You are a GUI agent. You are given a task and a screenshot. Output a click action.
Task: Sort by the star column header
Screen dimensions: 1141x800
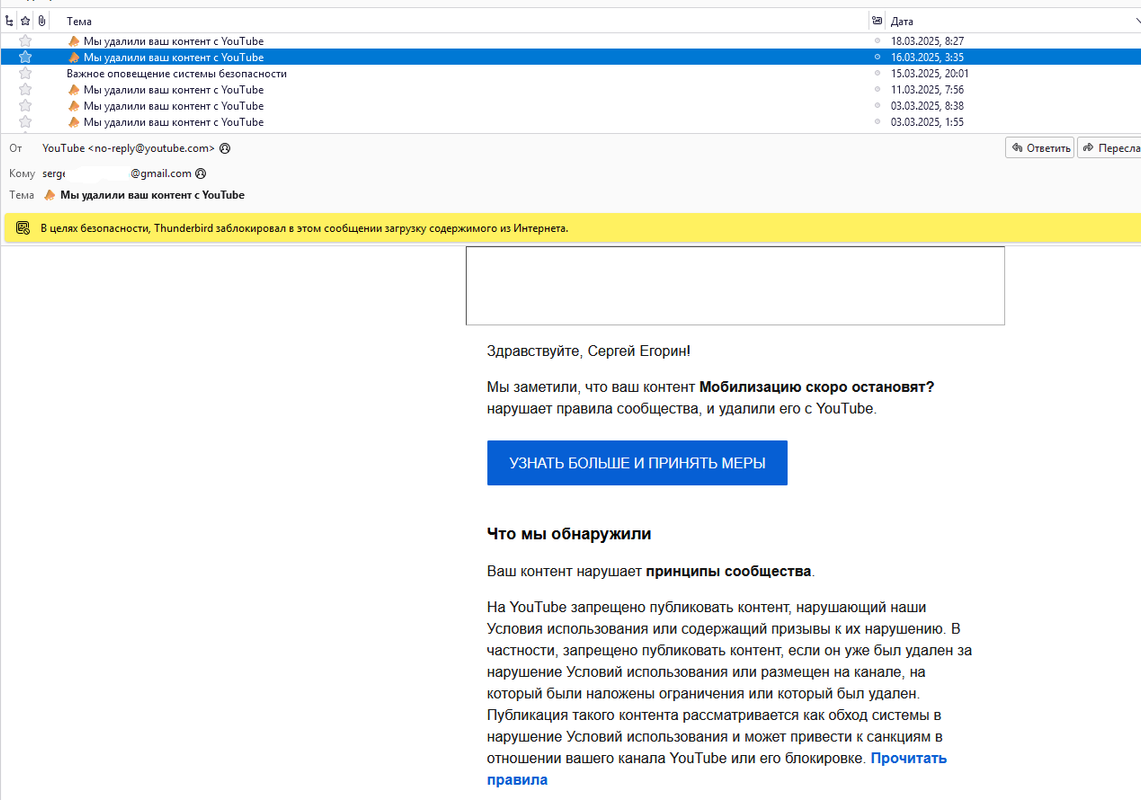point(25,21)
